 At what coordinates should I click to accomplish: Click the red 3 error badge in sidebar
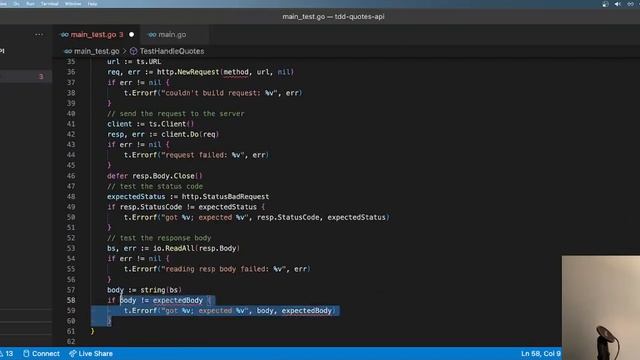pyautogui.click(x=40, y=76)
